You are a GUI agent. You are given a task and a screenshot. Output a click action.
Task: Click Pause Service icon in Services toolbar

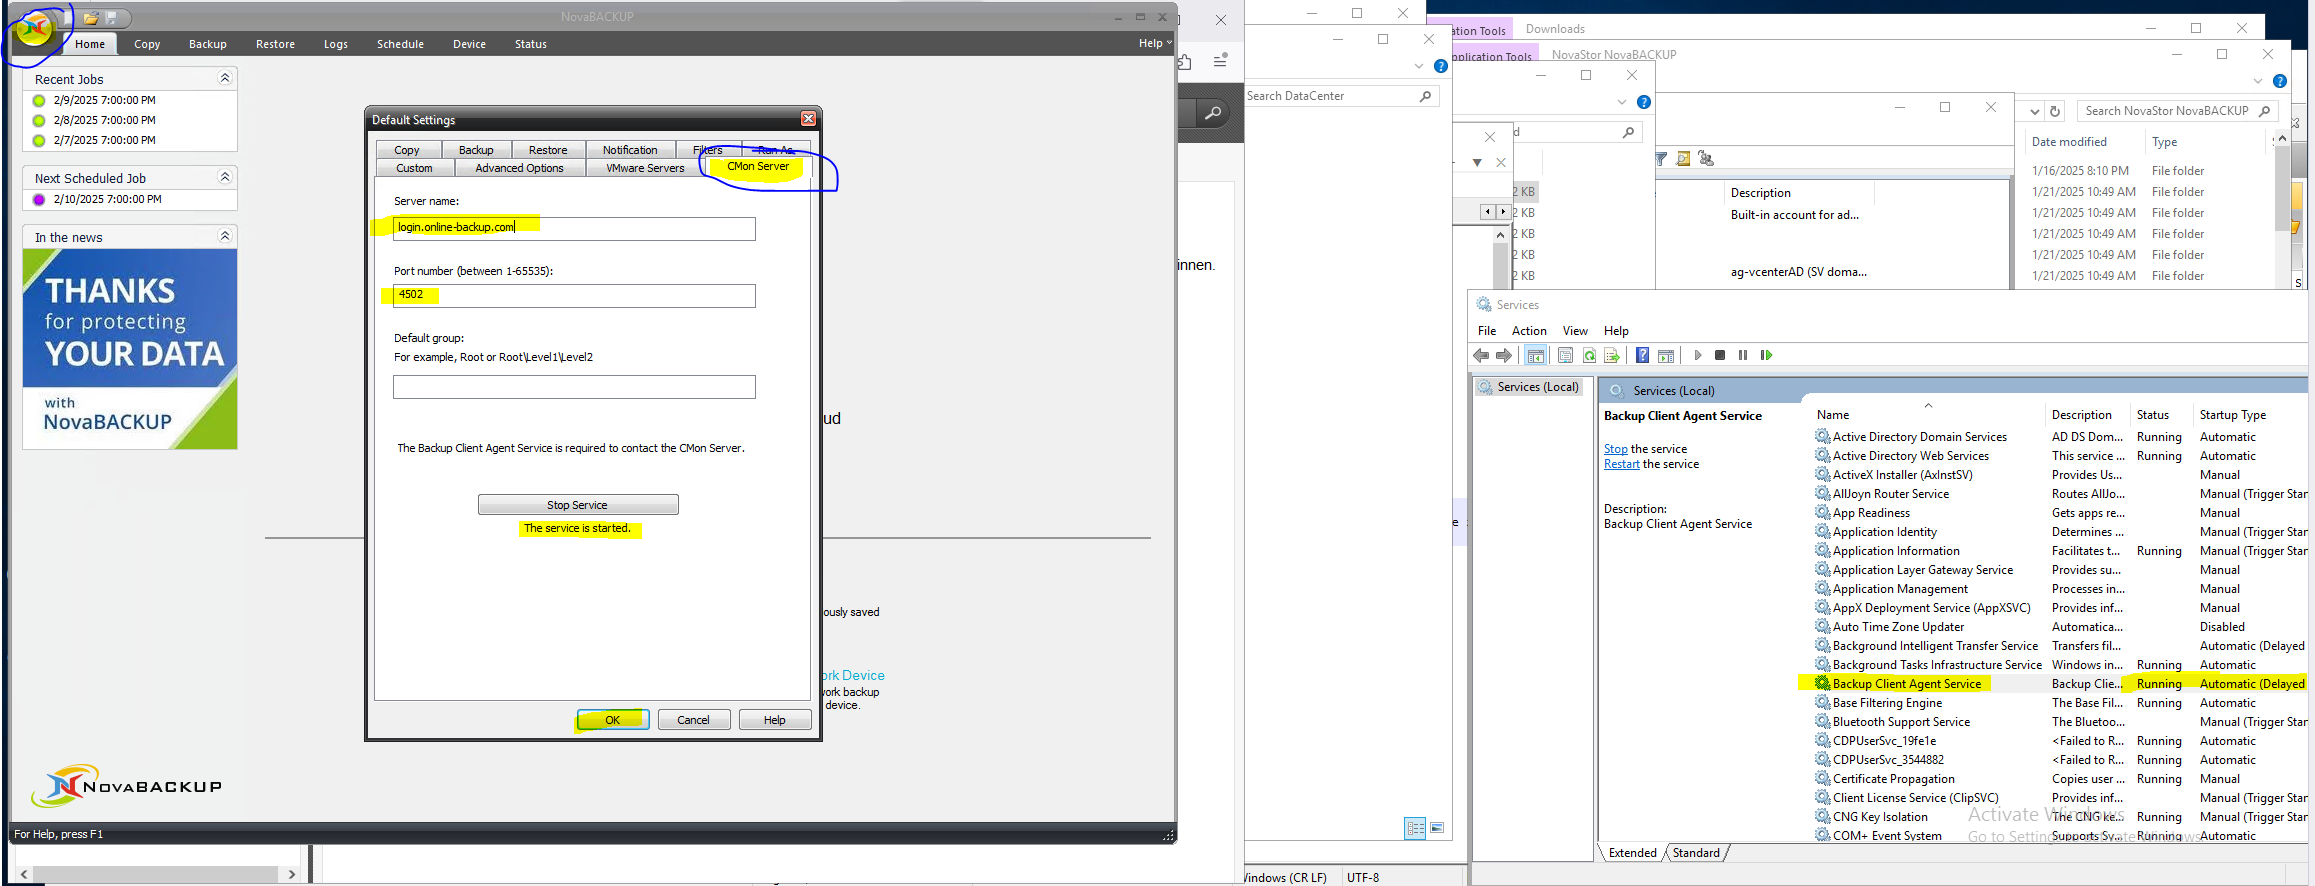point(1743,355)
